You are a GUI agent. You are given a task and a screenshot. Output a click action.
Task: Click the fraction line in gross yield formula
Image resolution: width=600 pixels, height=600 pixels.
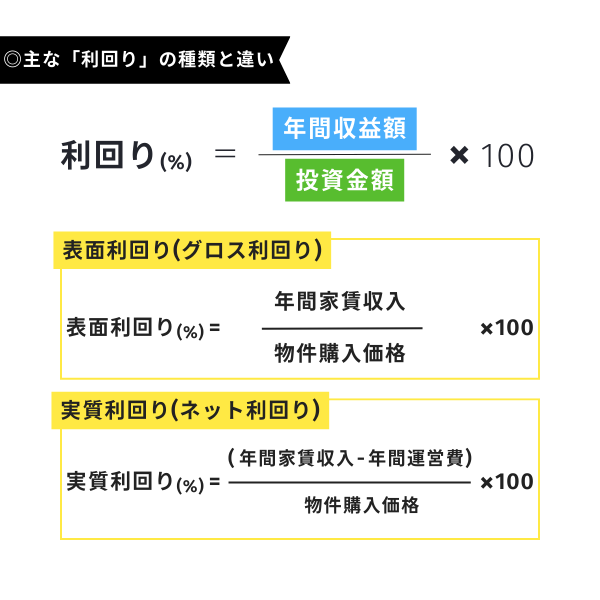pyautogui.click(x=342, y=328)
